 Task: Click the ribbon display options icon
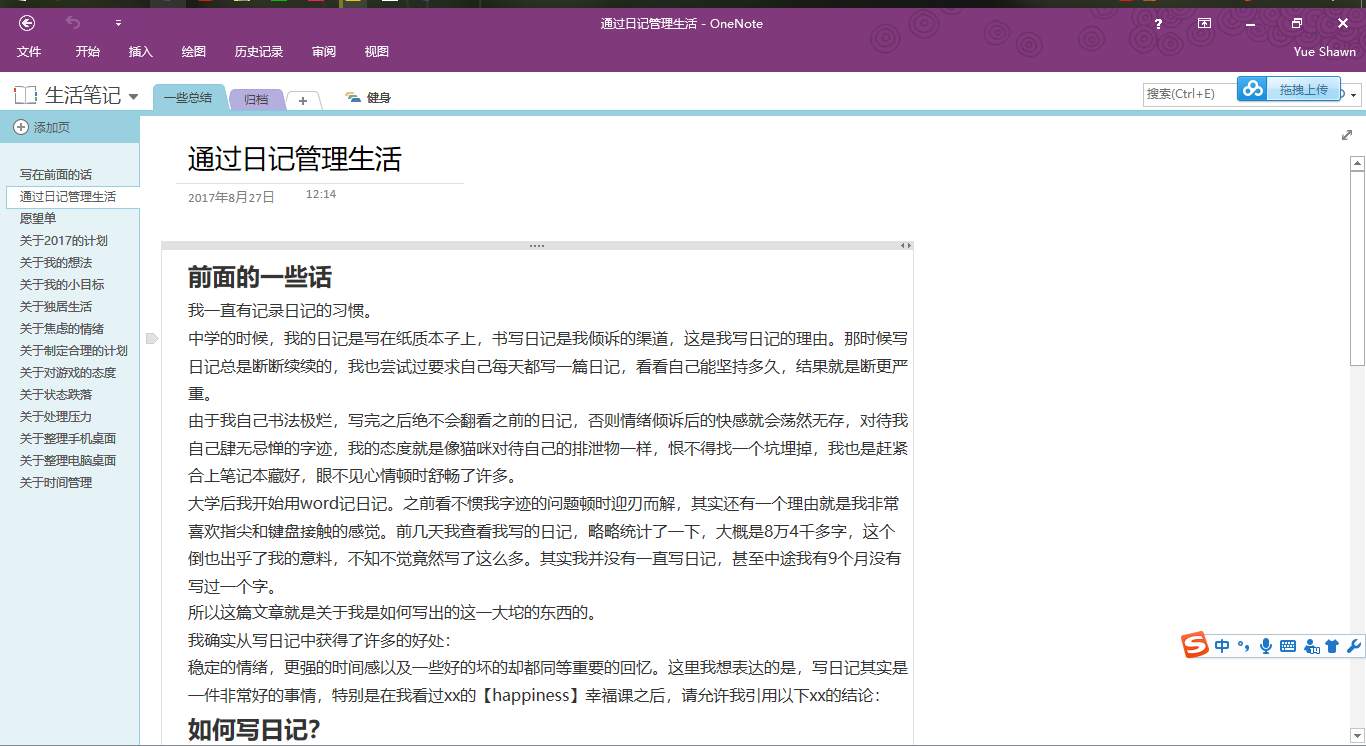click(x=1204, y=23)
